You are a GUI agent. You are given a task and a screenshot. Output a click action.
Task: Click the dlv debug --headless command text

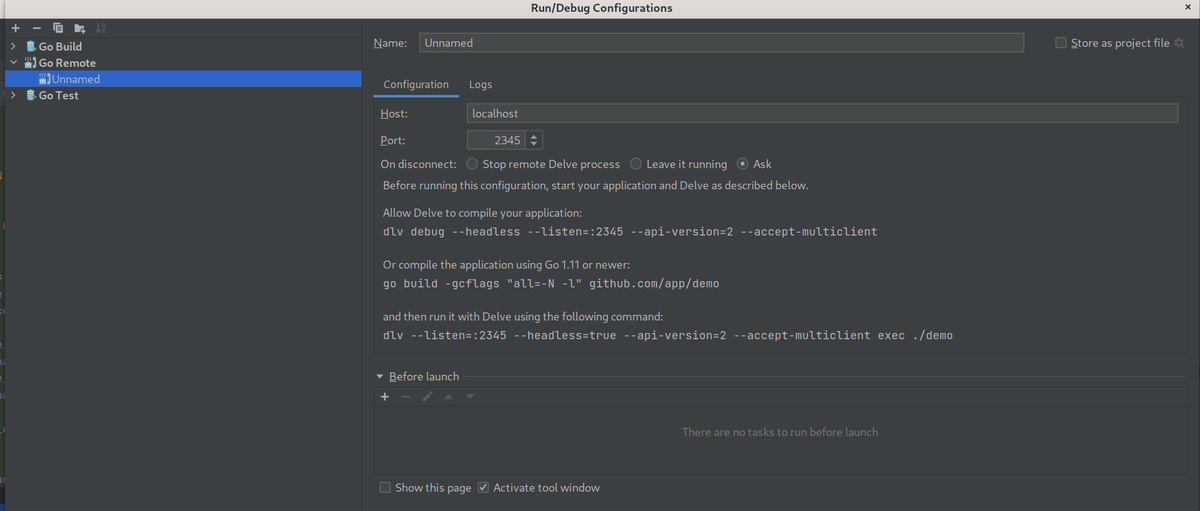tap(630, 232)
